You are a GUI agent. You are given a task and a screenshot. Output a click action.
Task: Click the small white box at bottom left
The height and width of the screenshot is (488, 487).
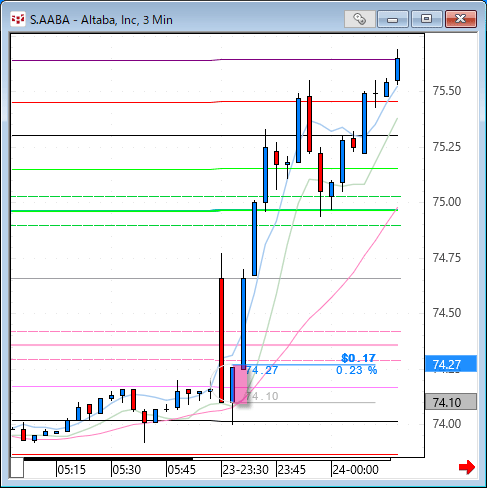(17, 468)
